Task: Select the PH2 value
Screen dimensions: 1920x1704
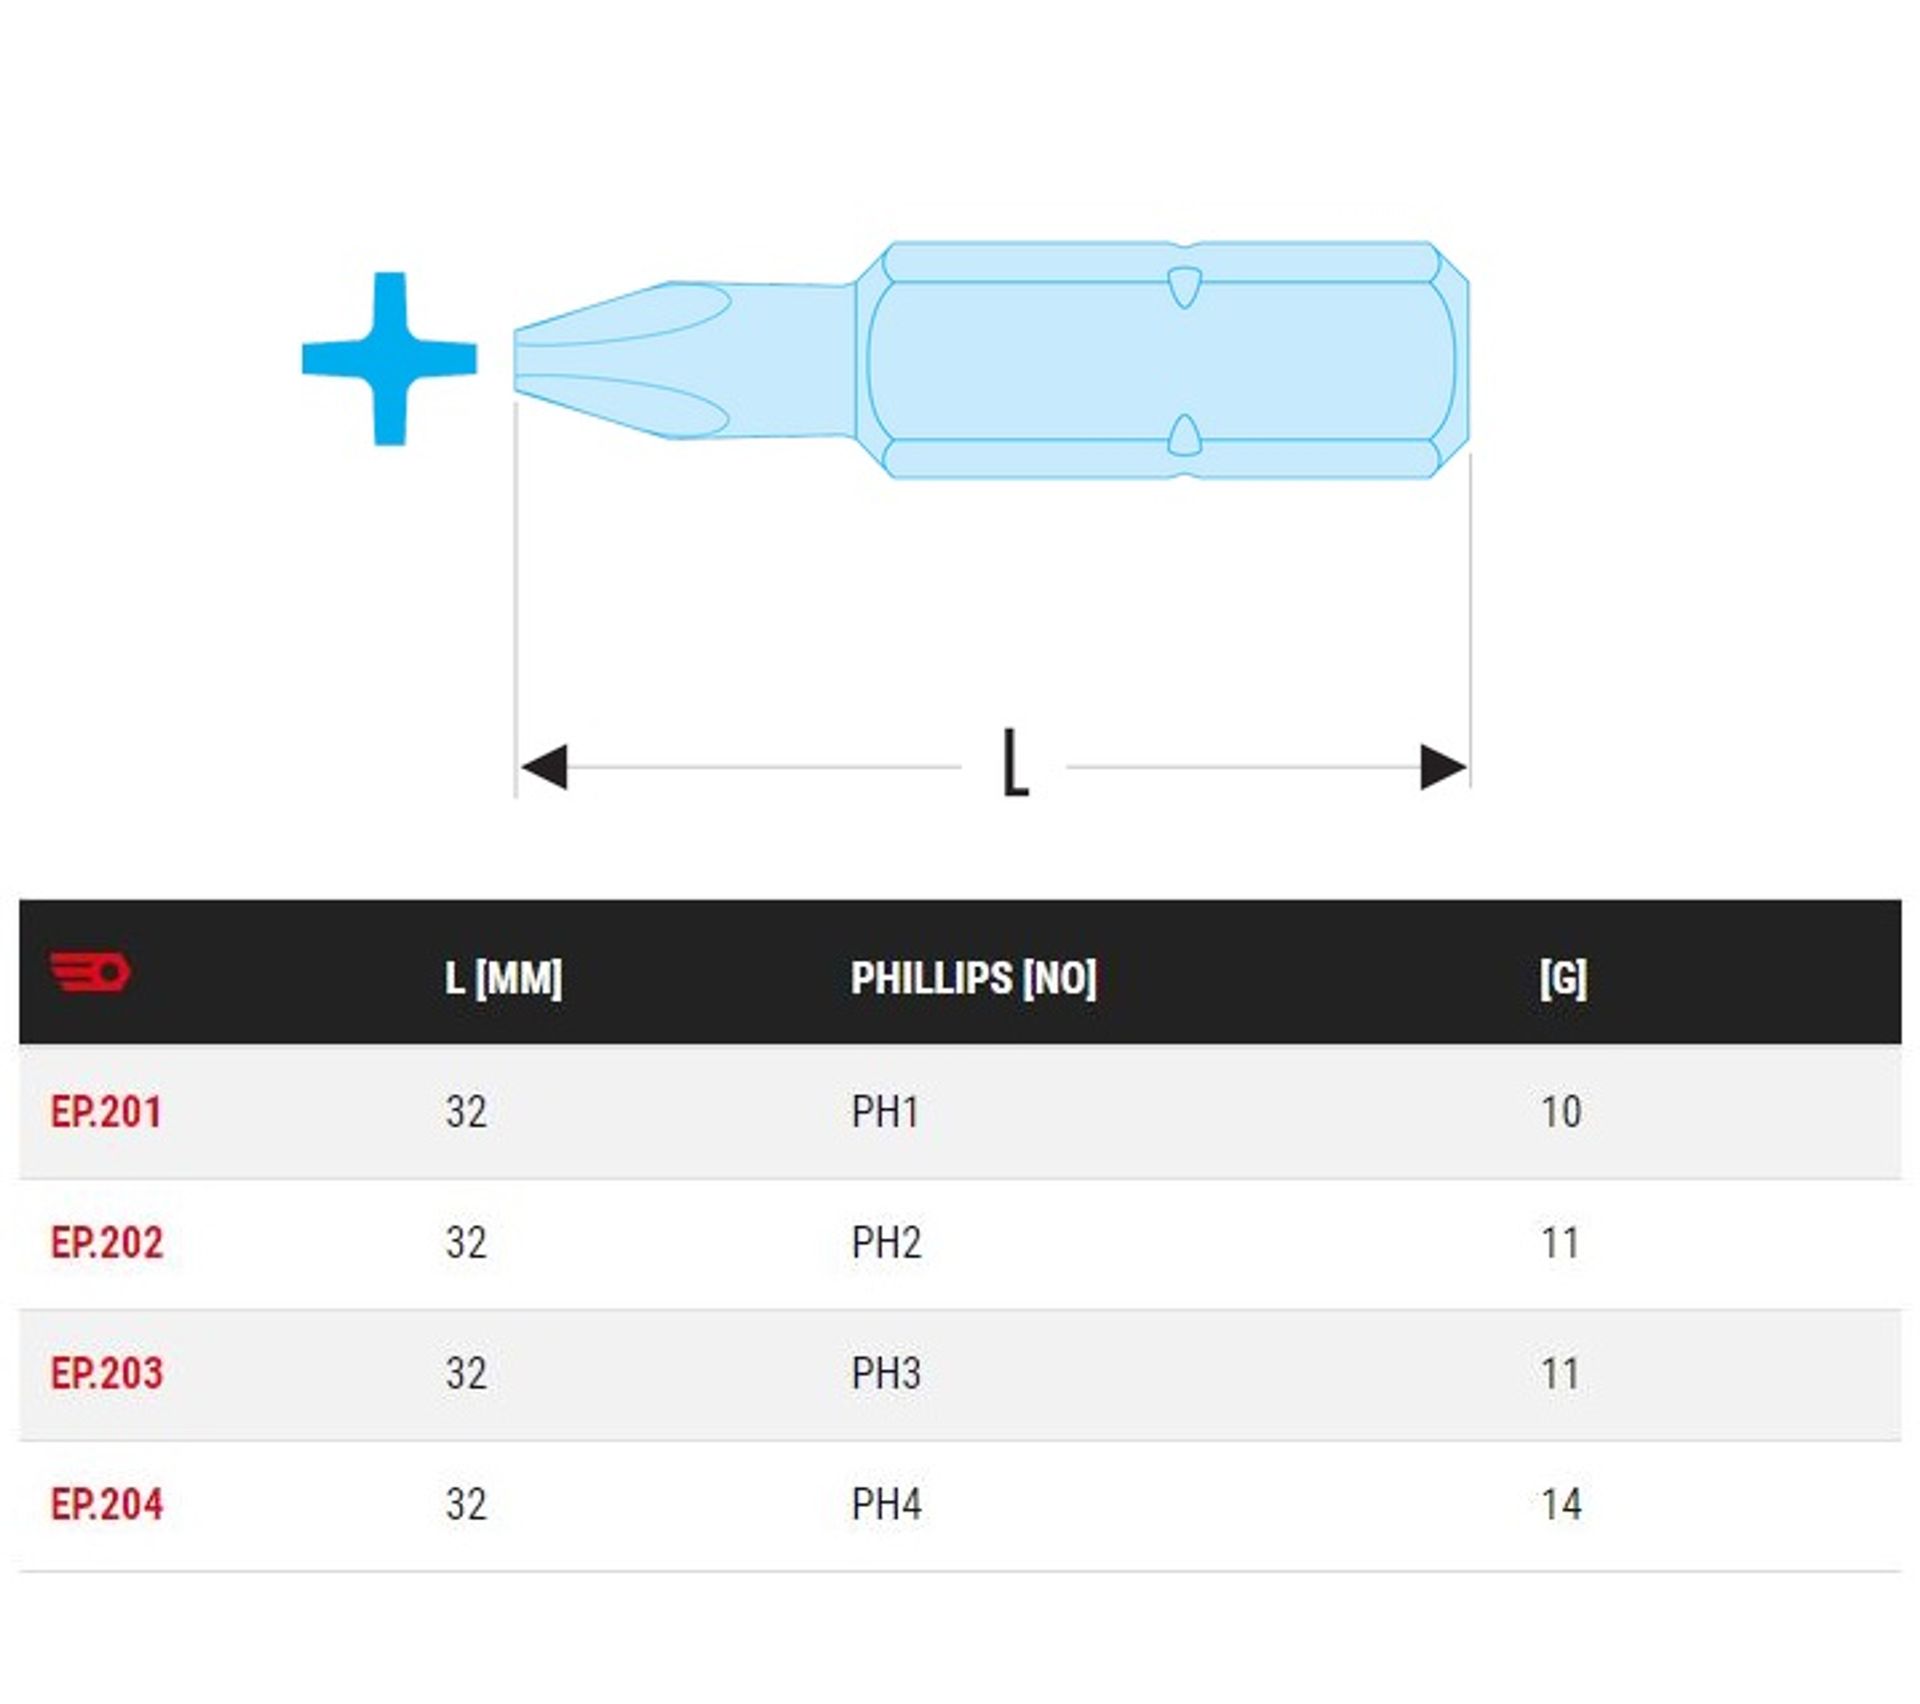Action: 886,1243
